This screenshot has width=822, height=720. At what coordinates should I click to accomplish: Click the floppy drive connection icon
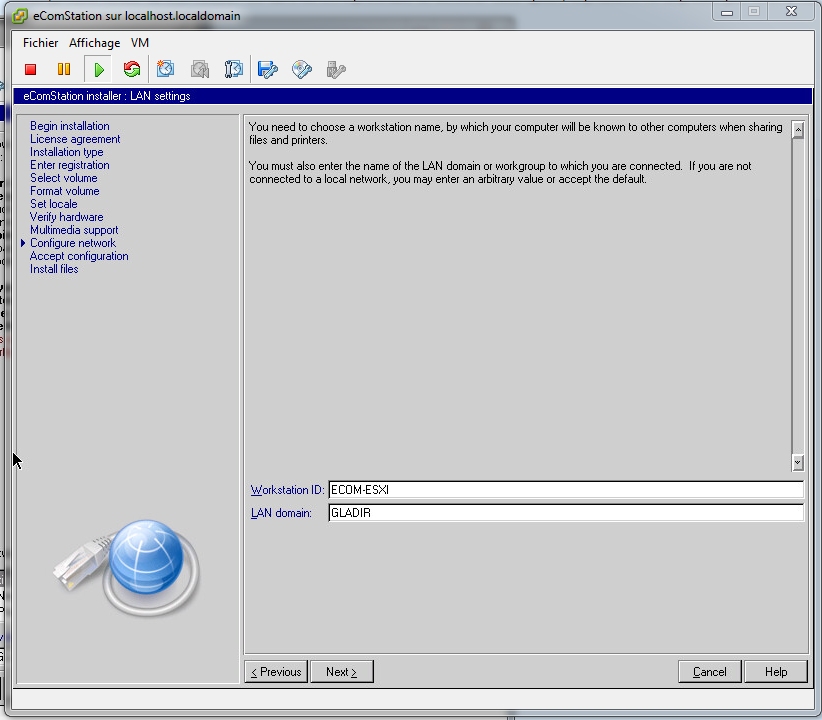pyautogui.click(x=267, y=69)
